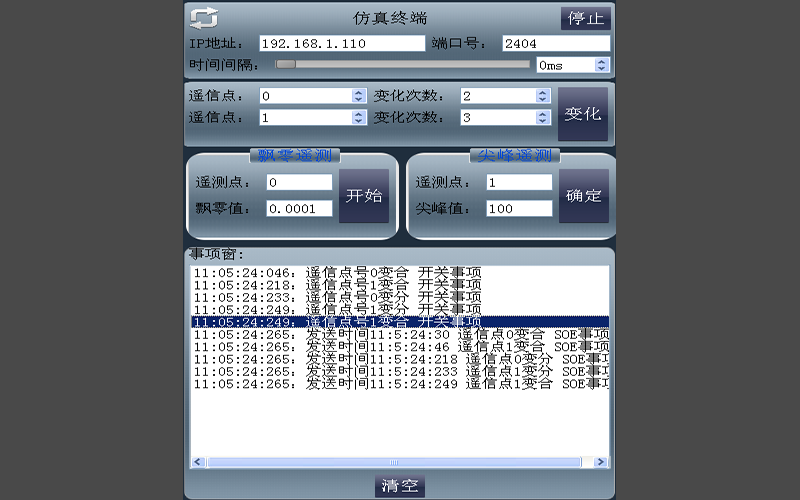Click spinner of 变化次数 field showing 3
800x500 pixels.
click(x=543, y=117)
